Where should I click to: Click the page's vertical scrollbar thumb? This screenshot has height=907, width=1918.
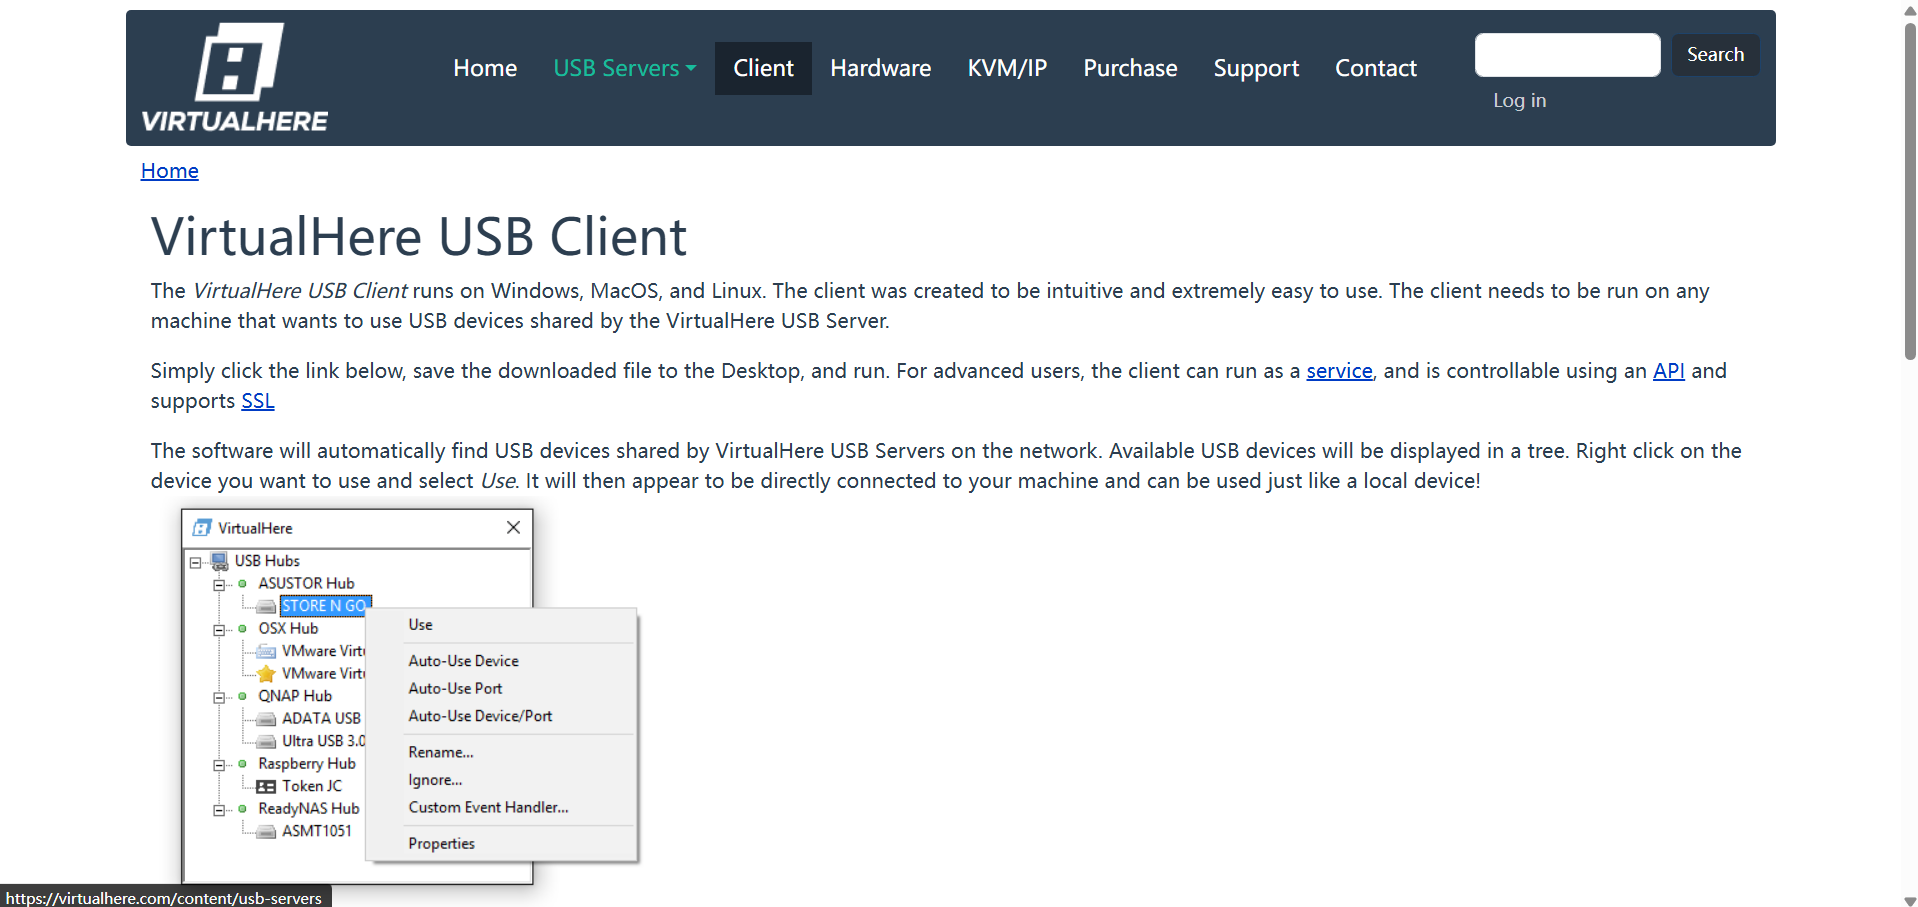(x=1910, y=190)
